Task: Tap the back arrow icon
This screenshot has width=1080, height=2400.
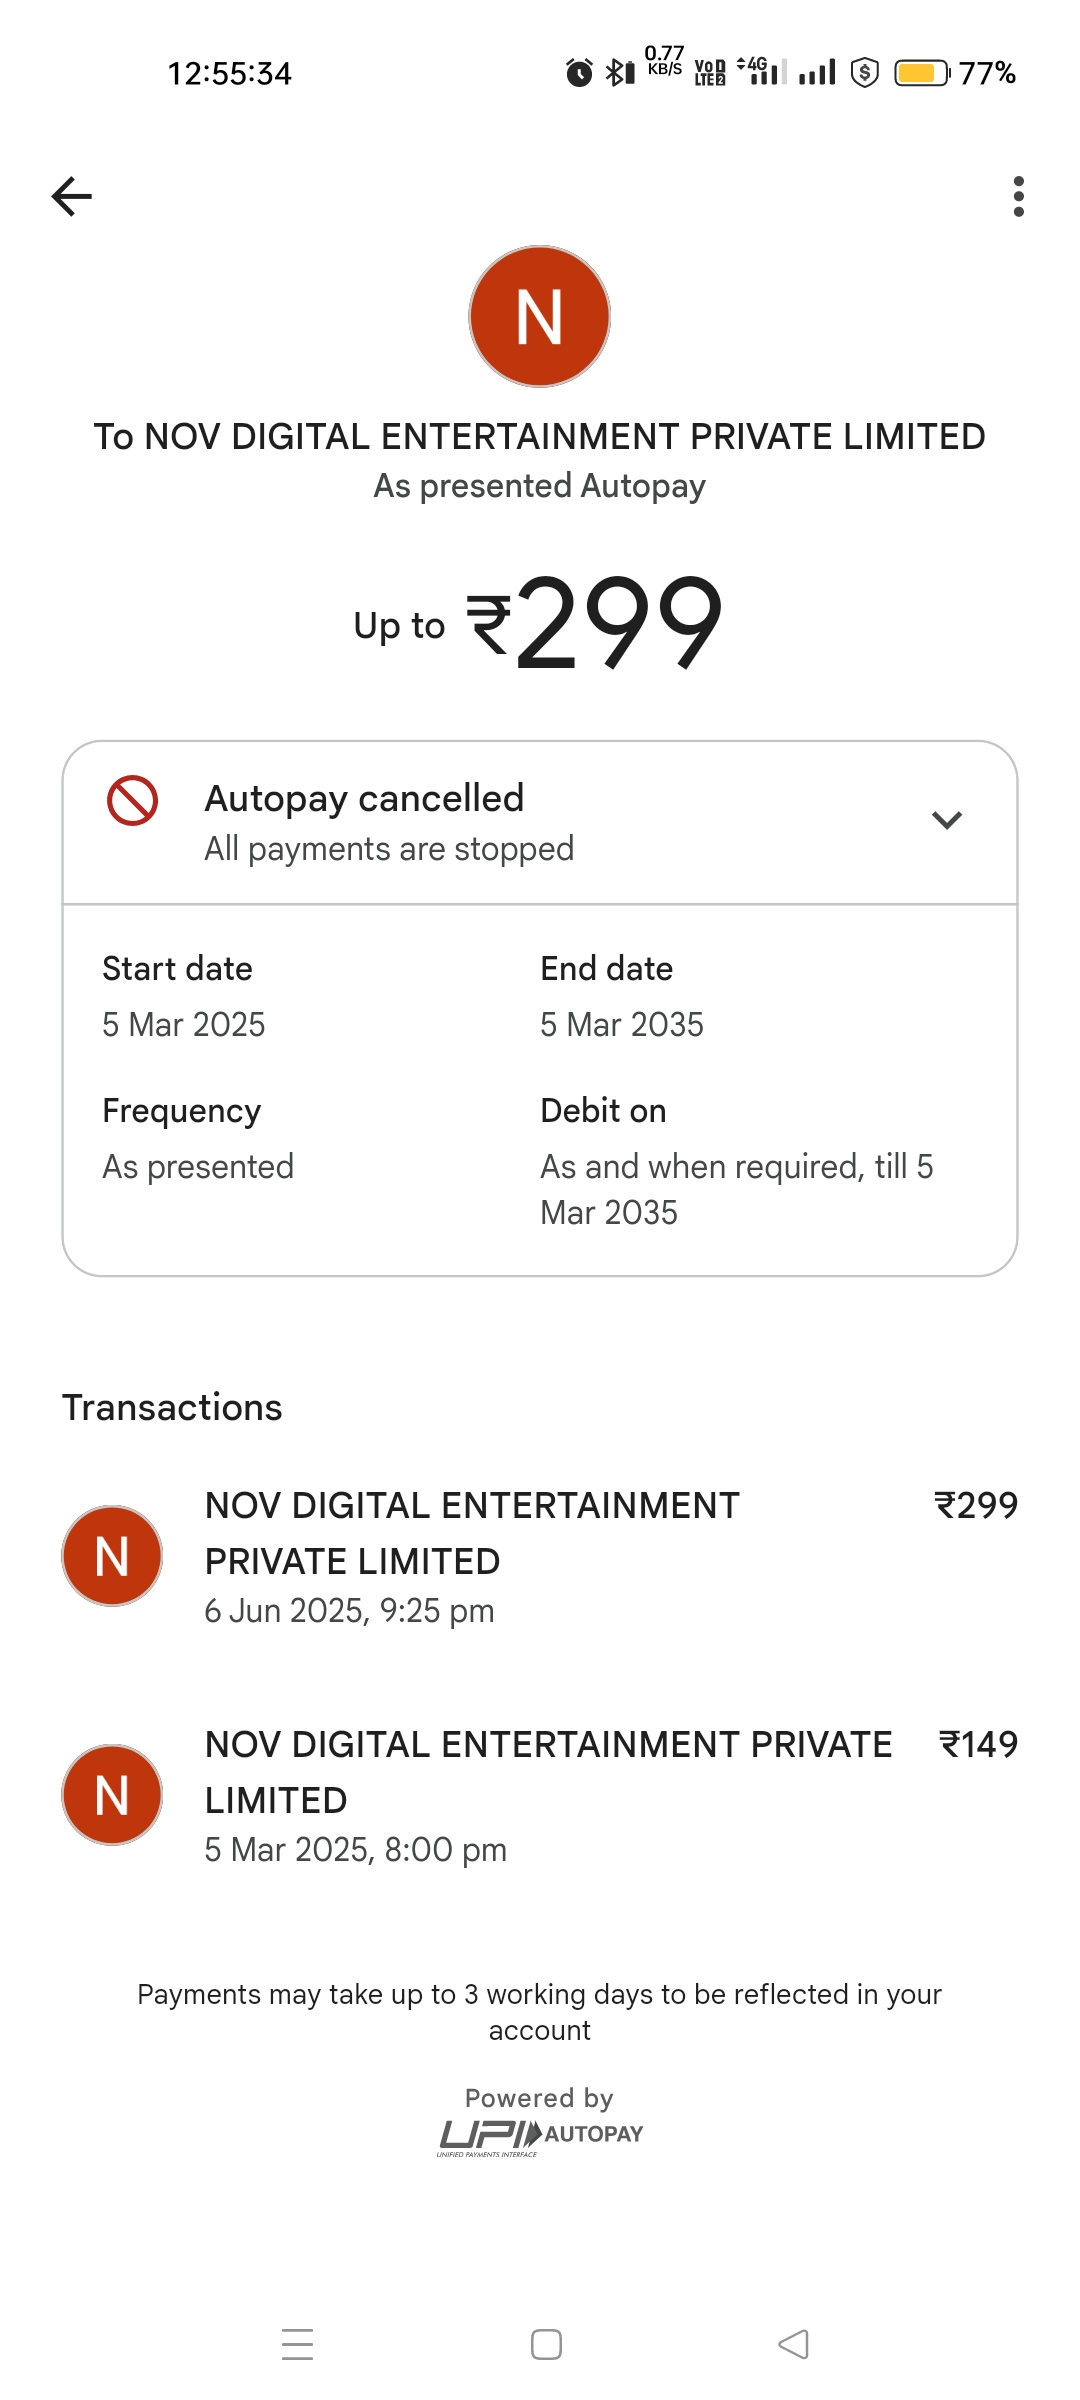Action: [x=72, y=196]
